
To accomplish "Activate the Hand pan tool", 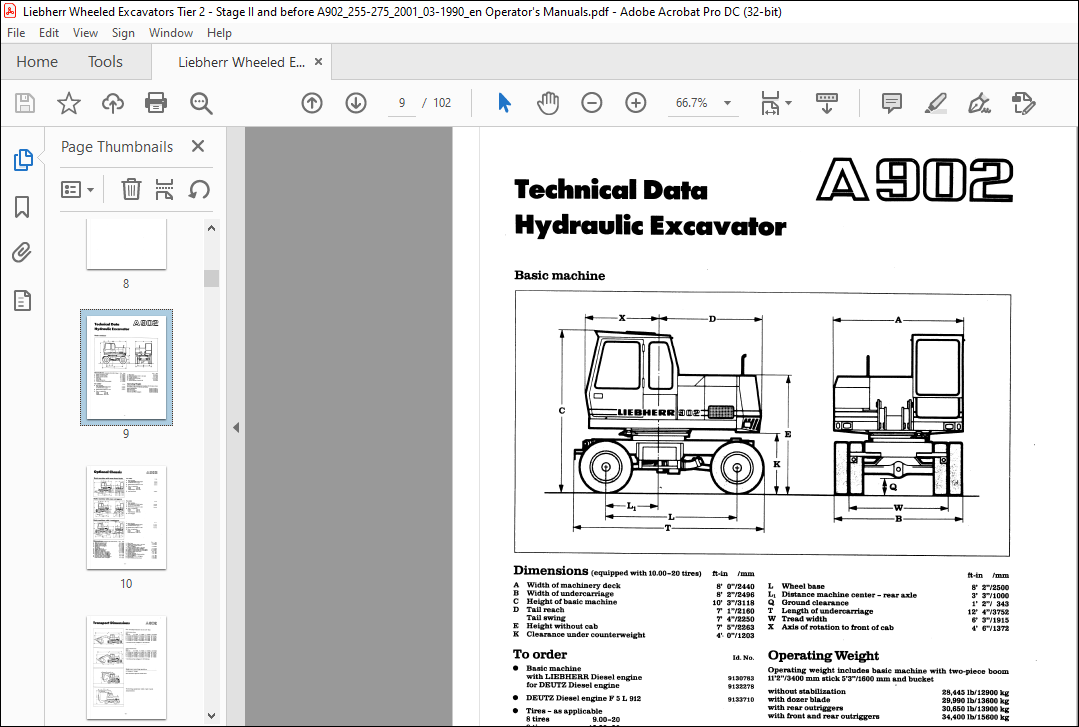I will click(x=548, y=103).
